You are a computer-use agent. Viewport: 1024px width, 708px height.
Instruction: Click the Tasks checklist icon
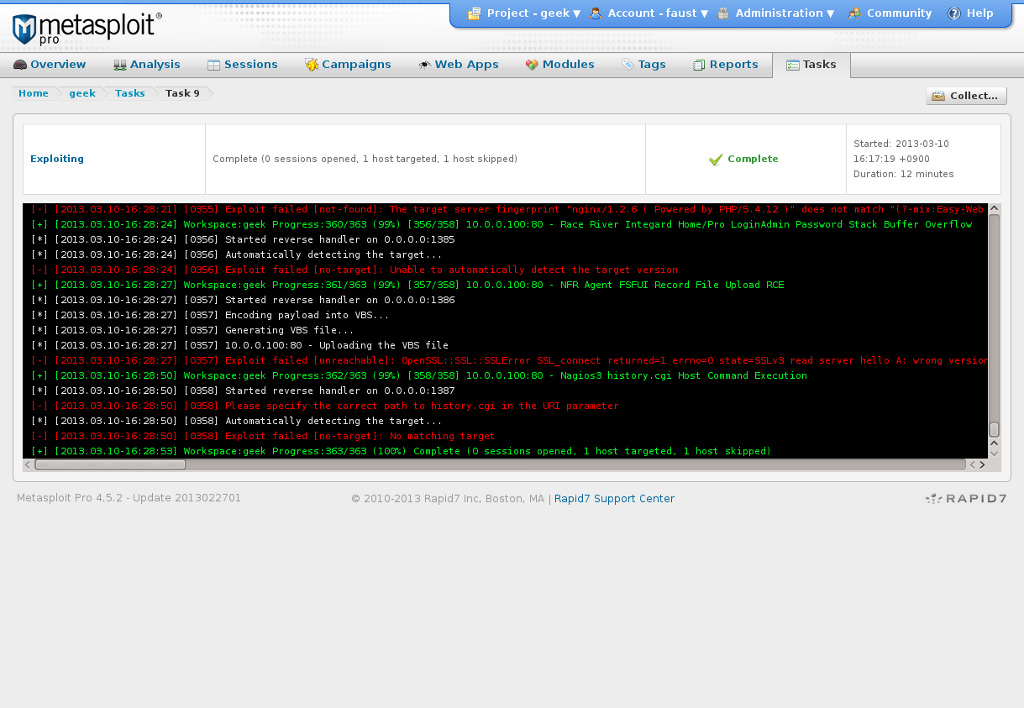tap(793, 65)
